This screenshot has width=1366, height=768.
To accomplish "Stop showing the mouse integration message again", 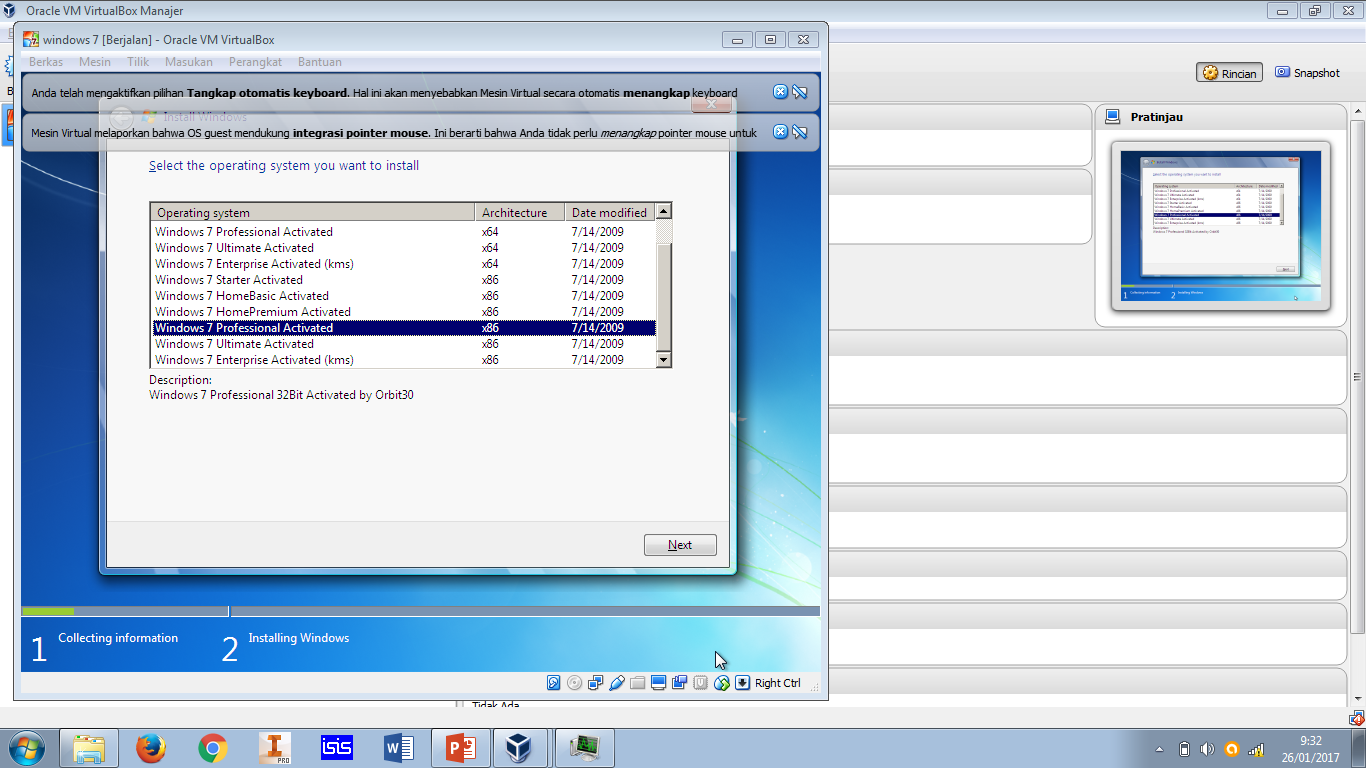I will tap(800, 132).
